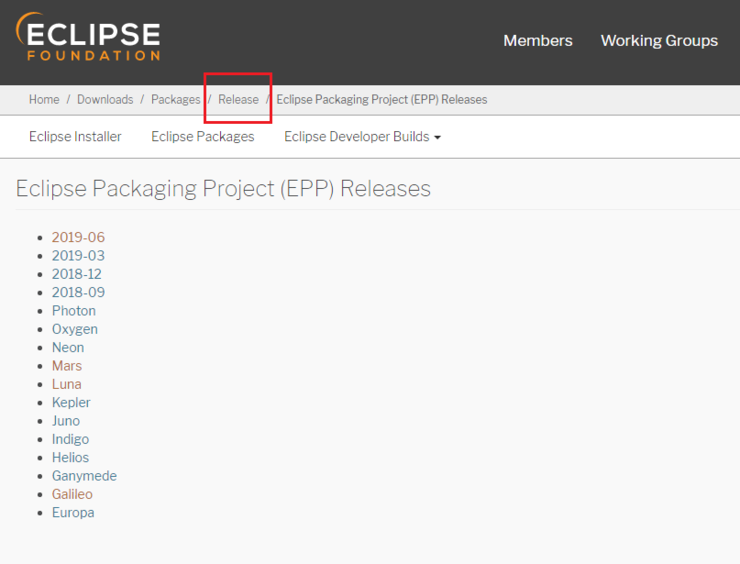740x564 pixels.
Task: Open the Photon release link
Action: [x=74, y=311]
